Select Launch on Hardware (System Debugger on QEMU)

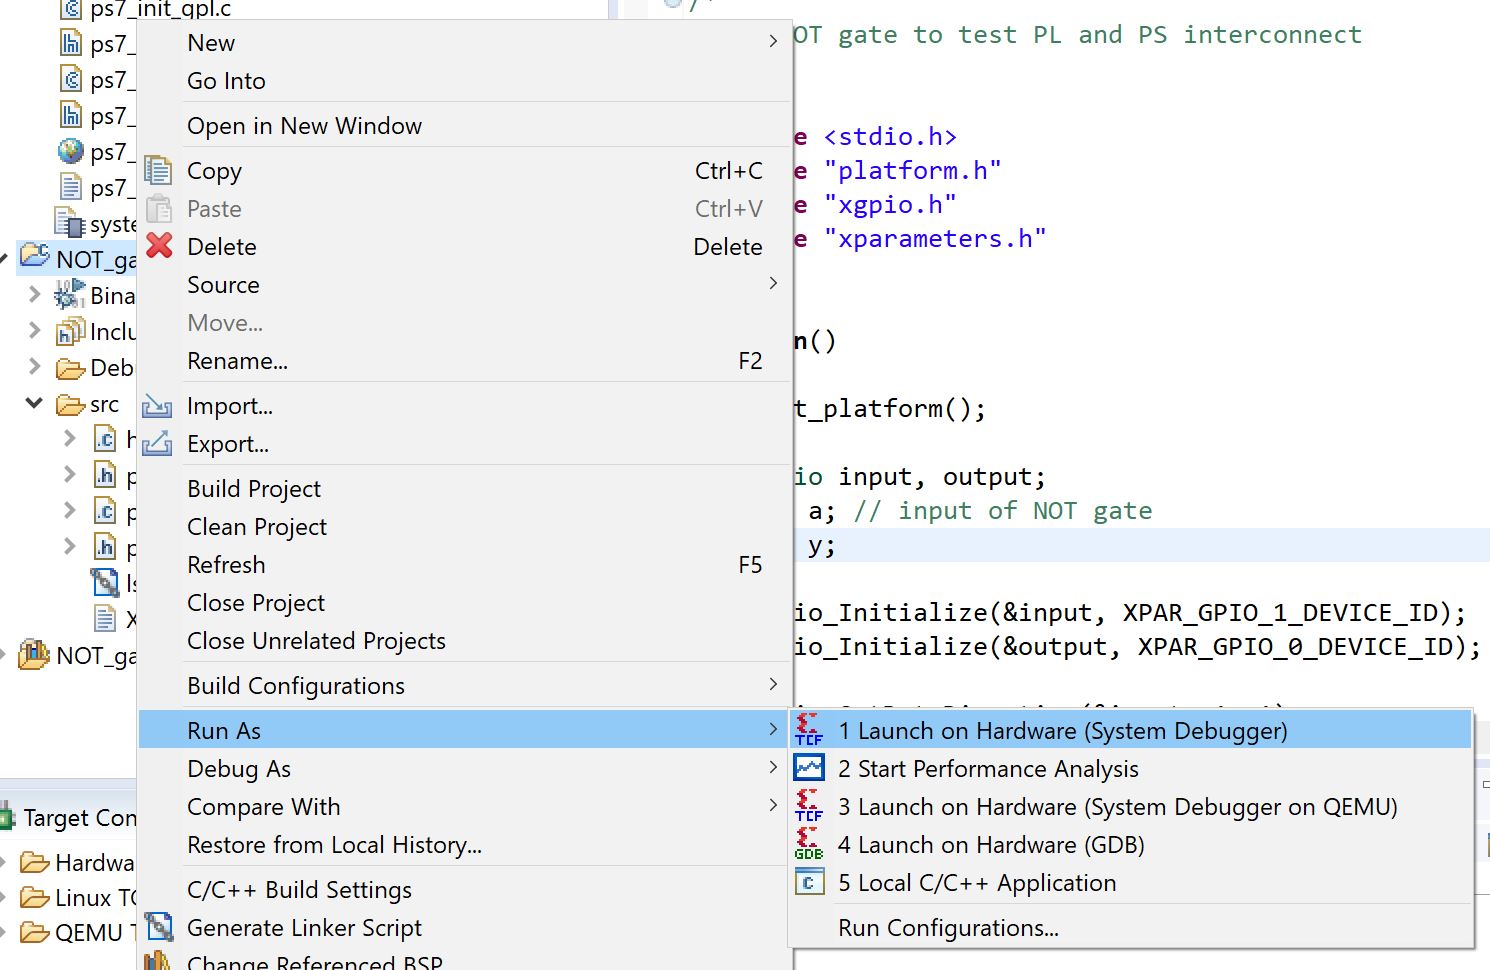coord(1117,807)
